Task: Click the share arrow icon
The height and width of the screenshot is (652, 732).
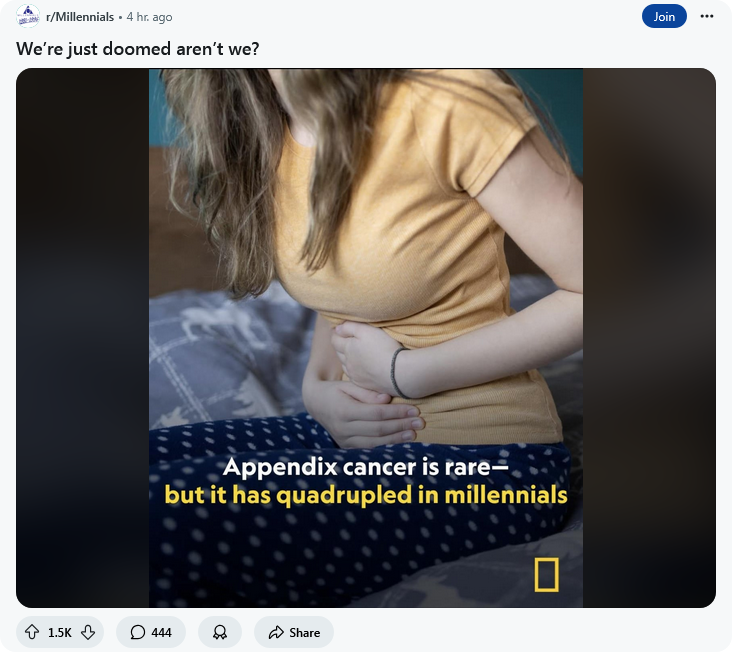Action: [276, 632]
